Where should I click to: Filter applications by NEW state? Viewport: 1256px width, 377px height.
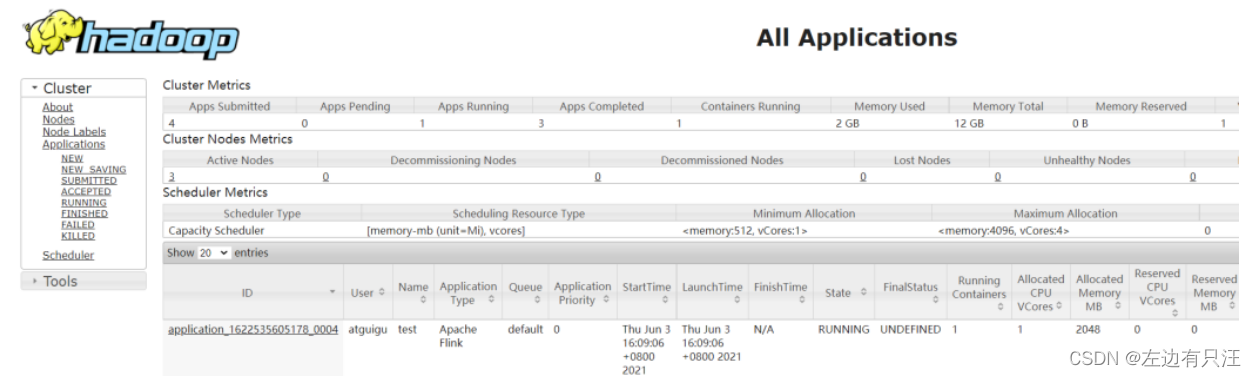(72, 158)
